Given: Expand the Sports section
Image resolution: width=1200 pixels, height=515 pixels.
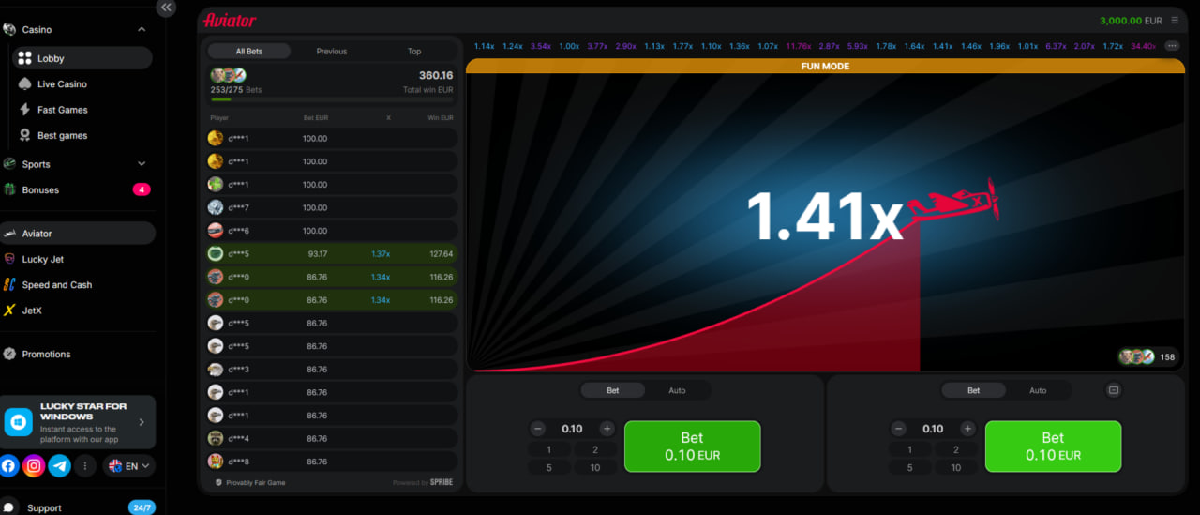Looking at the screenshot, I should pos(141,164).
